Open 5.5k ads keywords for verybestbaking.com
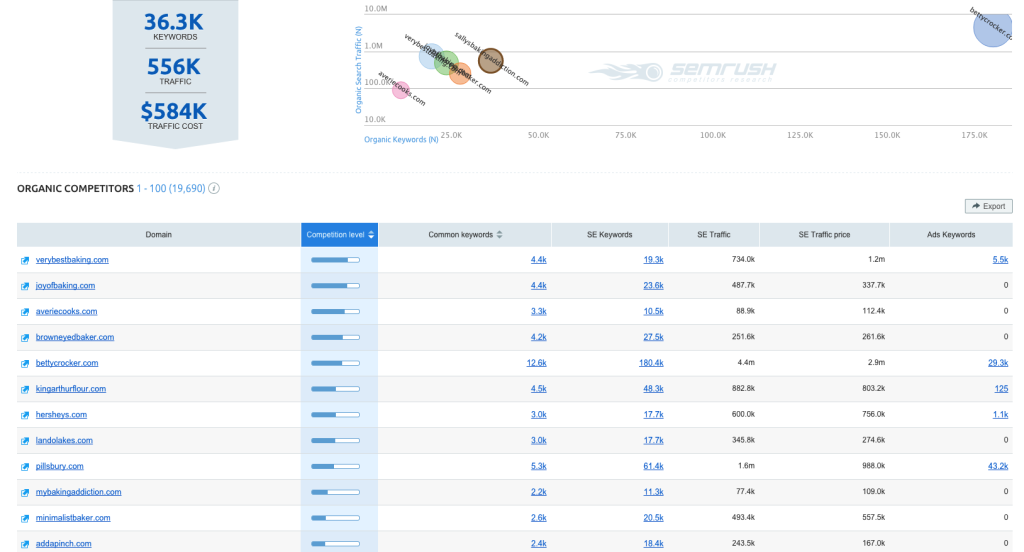 1000,259
